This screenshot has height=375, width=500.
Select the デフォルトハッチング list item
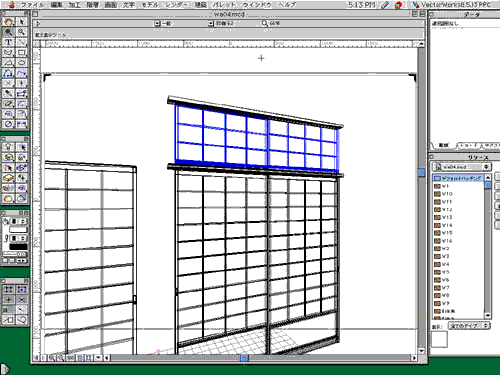click(x=459, y=178)
